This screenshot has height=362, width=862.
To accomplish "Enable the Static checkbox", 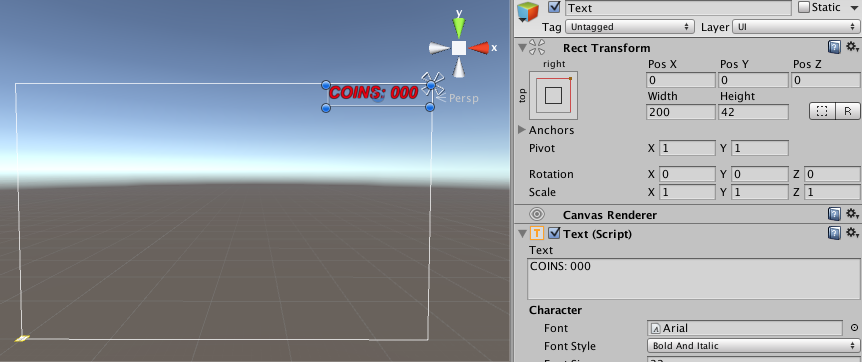I will (x=804, y=7).
